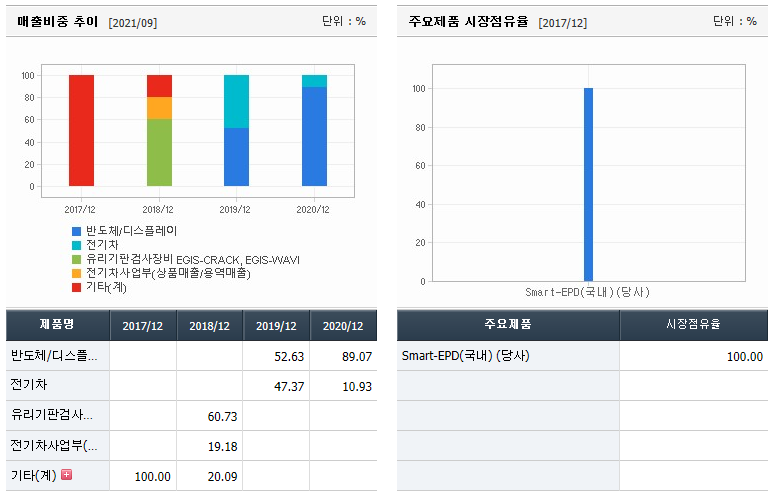Viewport: 776px width, 497px height.
Task: Click the 2019/12 x-axis label on chart
Action: (235, 209)
